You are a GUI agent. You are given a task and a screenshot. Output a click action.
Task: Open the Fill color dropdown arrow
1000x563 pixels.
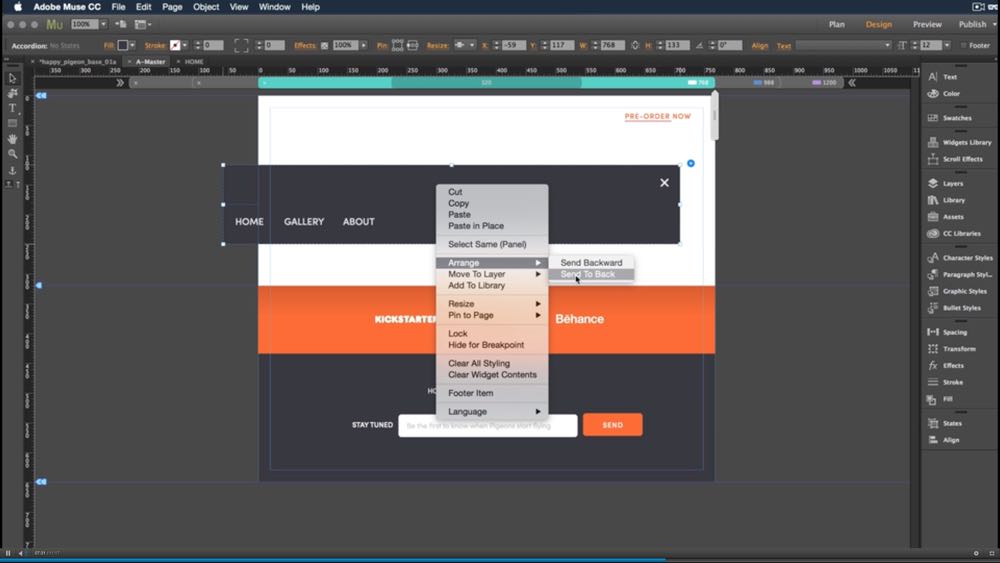(x=132, y=45)
